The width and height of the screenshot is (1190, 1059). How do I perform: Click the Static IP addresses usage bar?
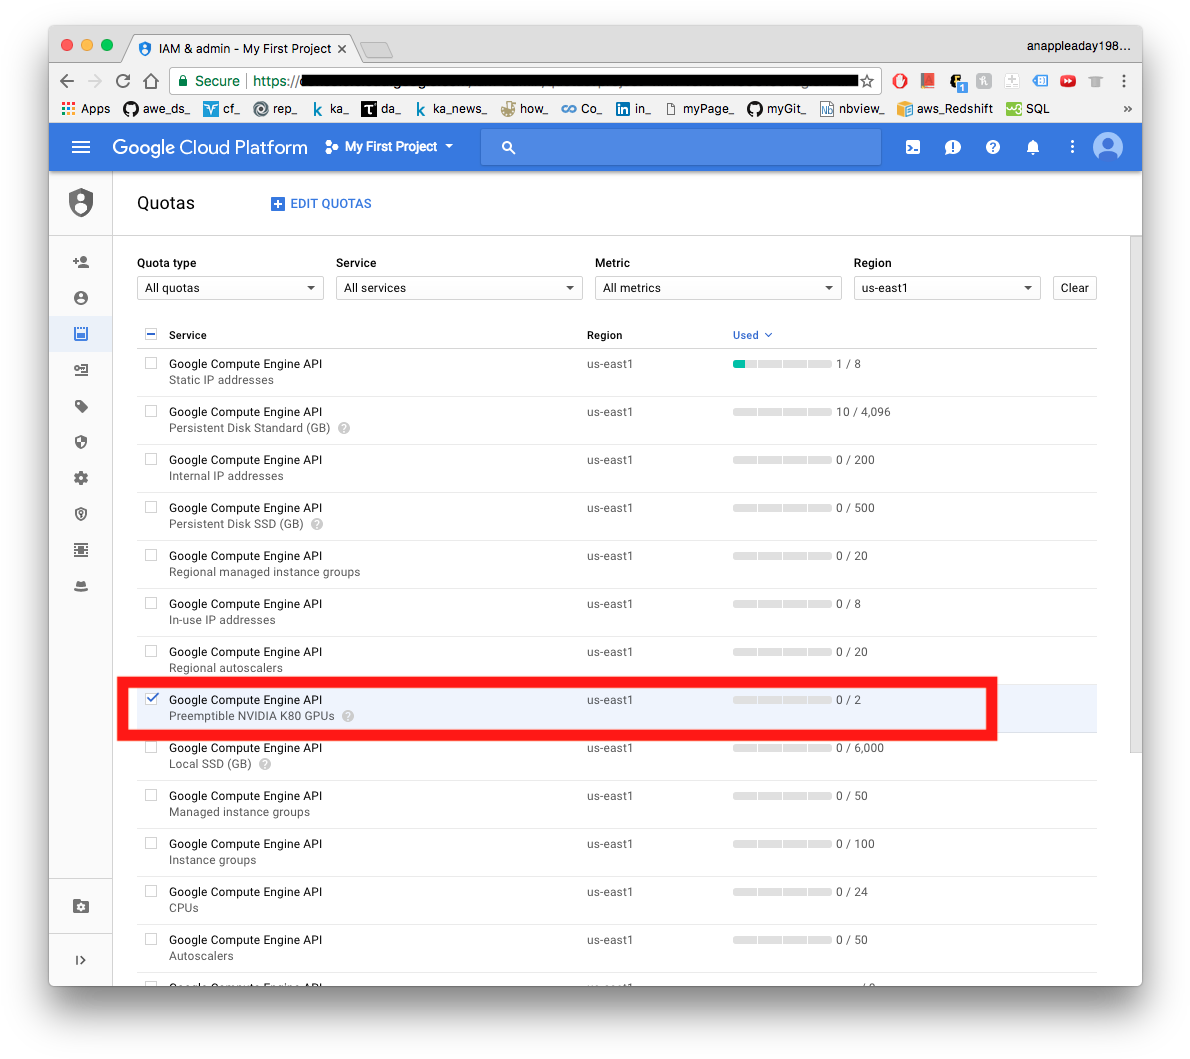coord(782,364)
